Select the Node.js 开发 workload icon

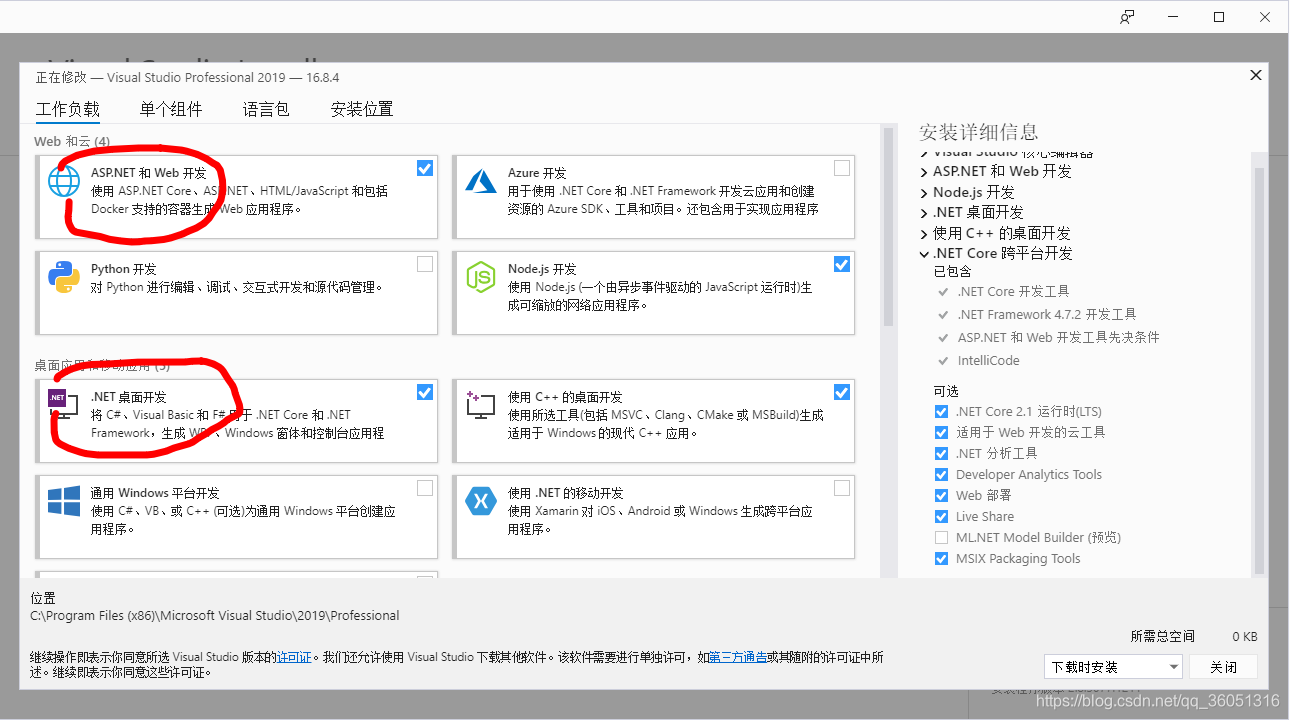(x=481, y=279)
